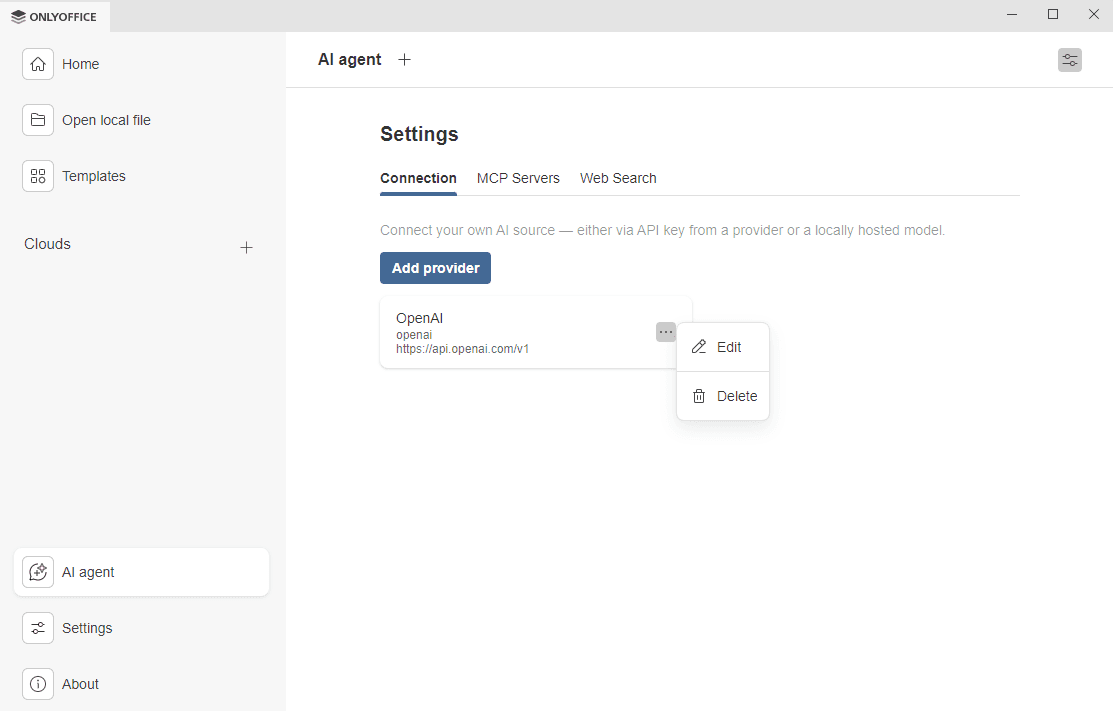Click the ONLYOFFICE logo
1113x711 pixels.
(55, 16)
